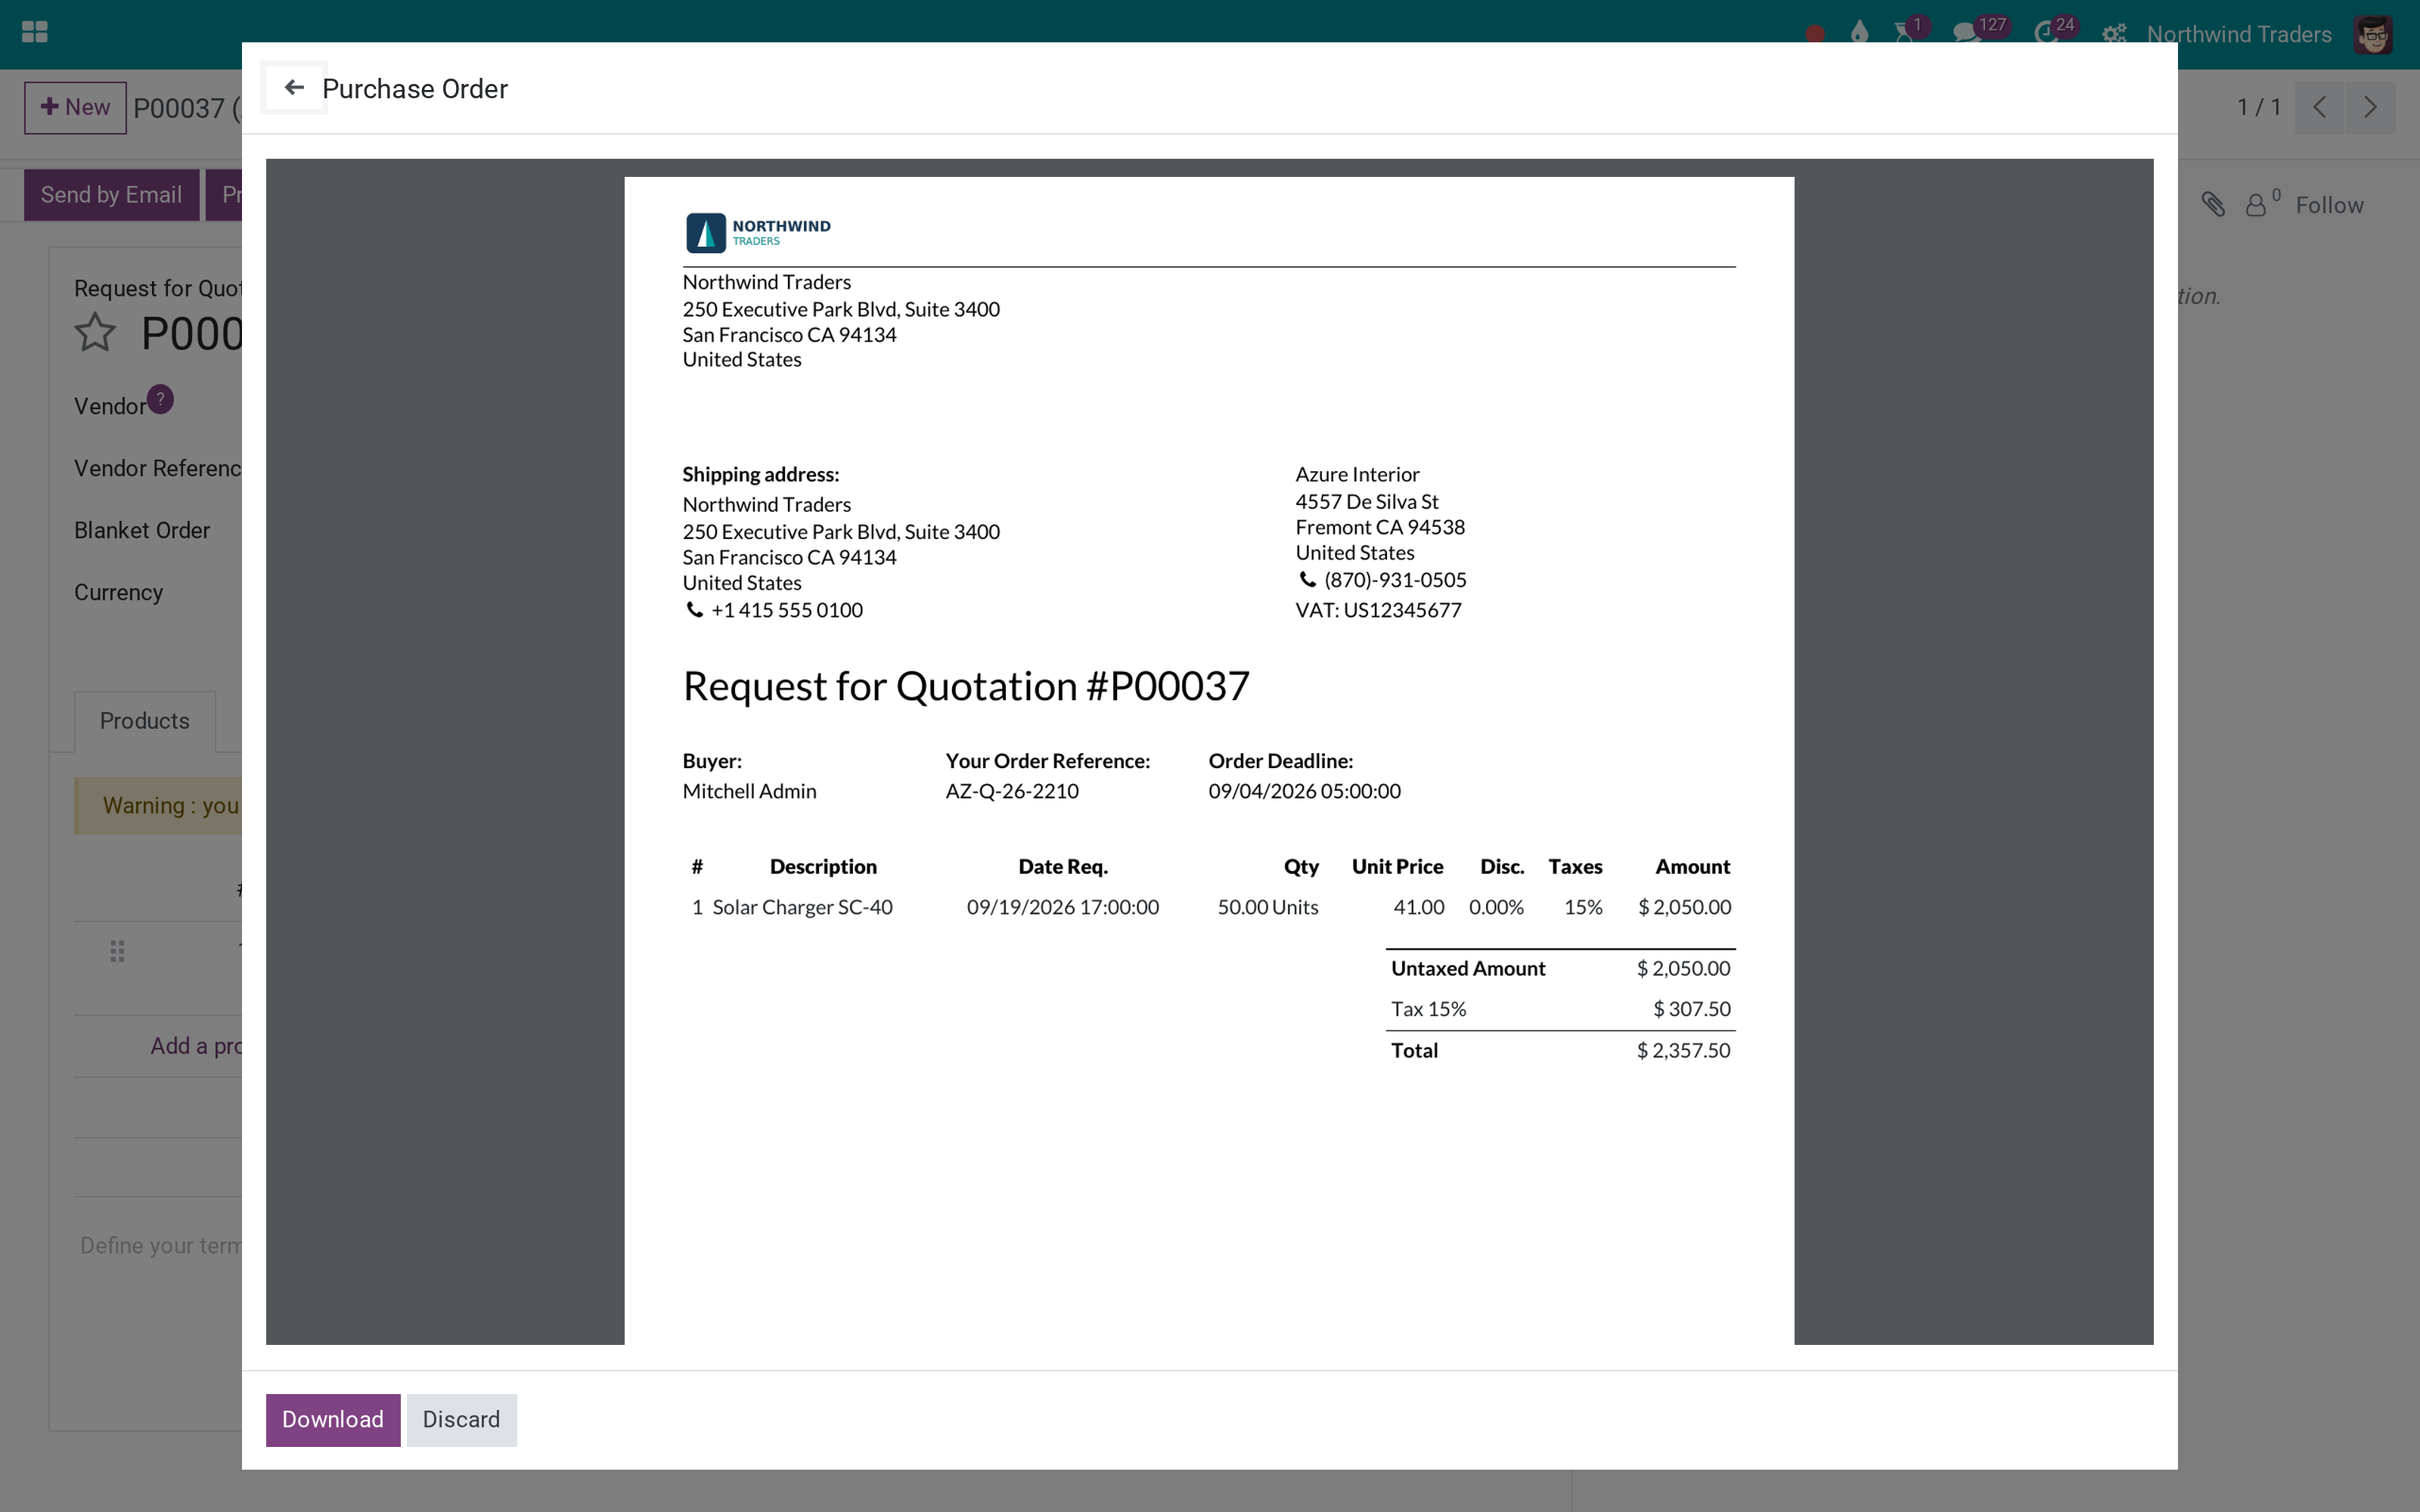
Task: Click the paperclip attachments icon
Action: point(2213,205)
